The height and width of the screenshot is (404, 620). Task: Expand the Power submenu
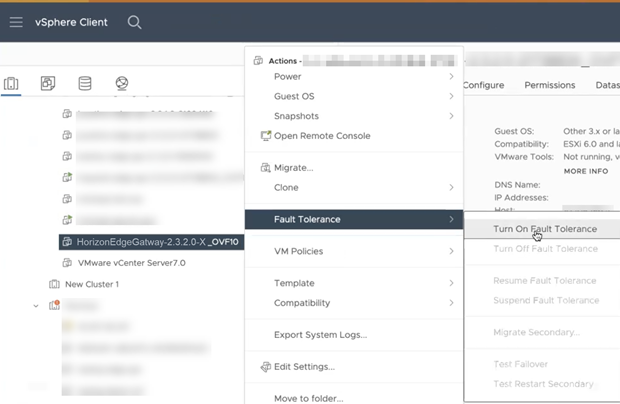click(x=354, y=77)
